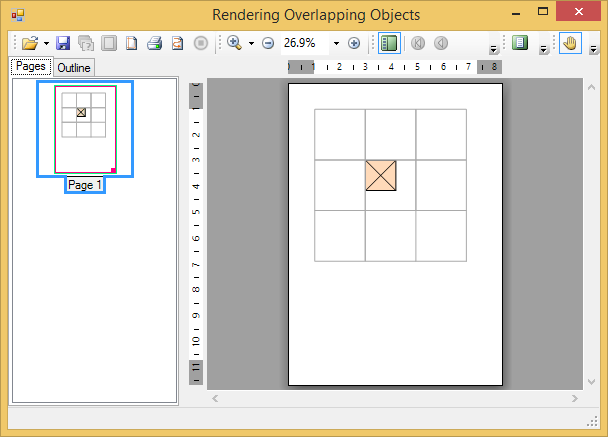Click the plus Zoom In button

(x=354, y=43)
